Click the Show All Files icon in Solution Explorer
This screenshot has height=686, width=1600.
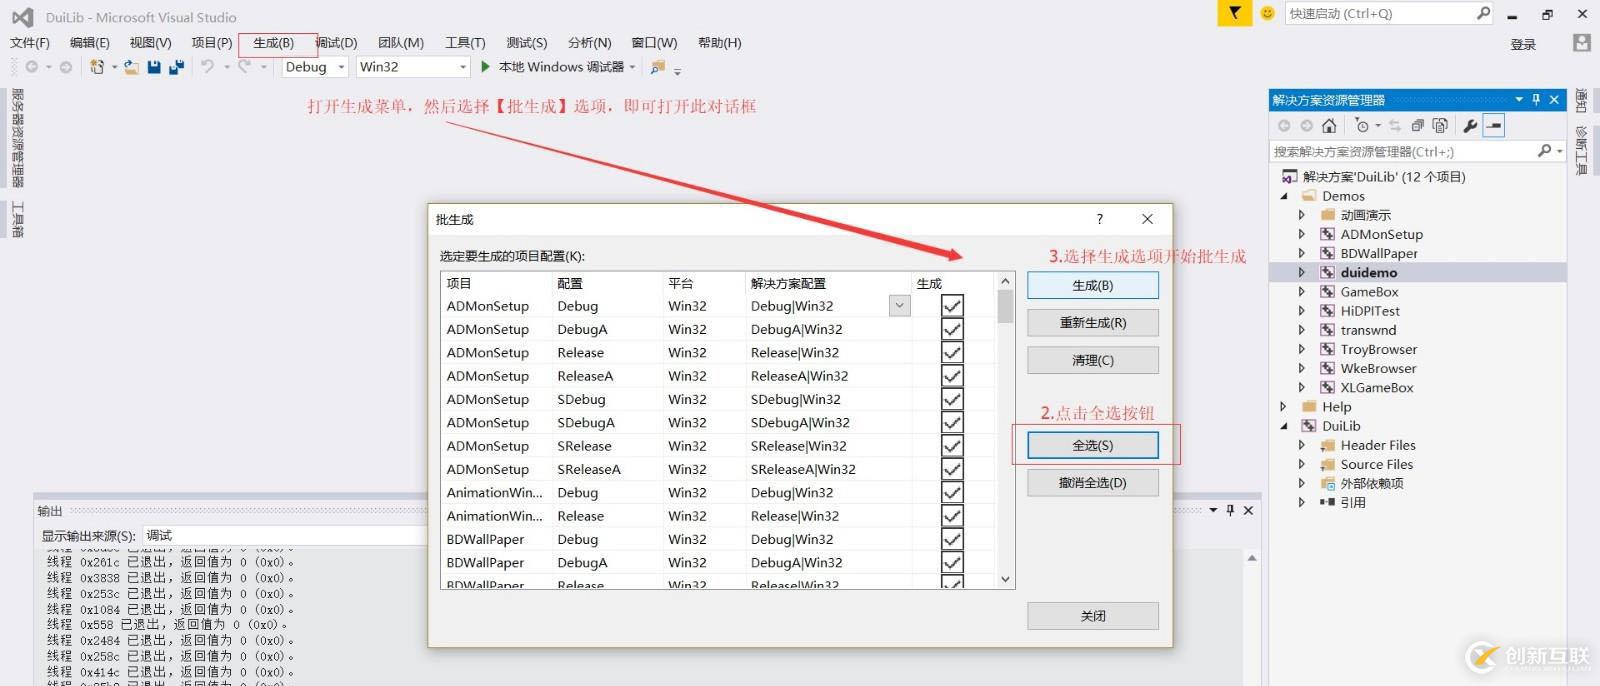1440,126
